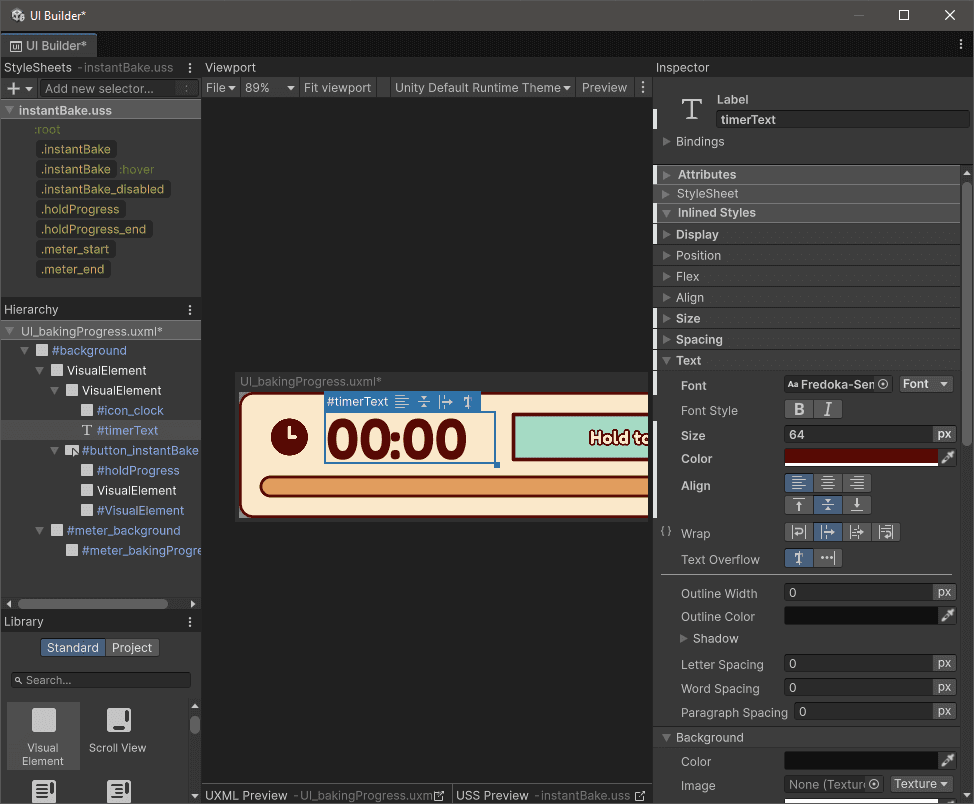974x804 pixels.
Task: Click the font asset object picker
Action: pos(884,384)
